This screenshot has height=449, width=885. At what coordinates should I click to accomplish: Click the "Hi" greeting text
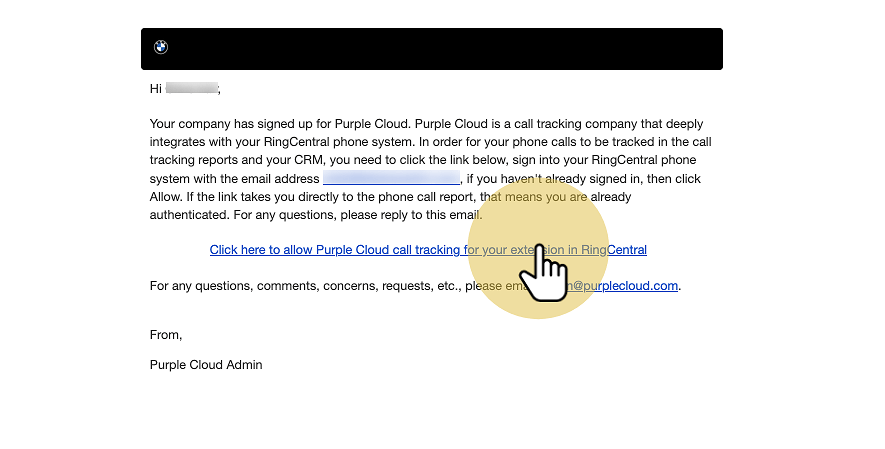click(x=156, y=89)
